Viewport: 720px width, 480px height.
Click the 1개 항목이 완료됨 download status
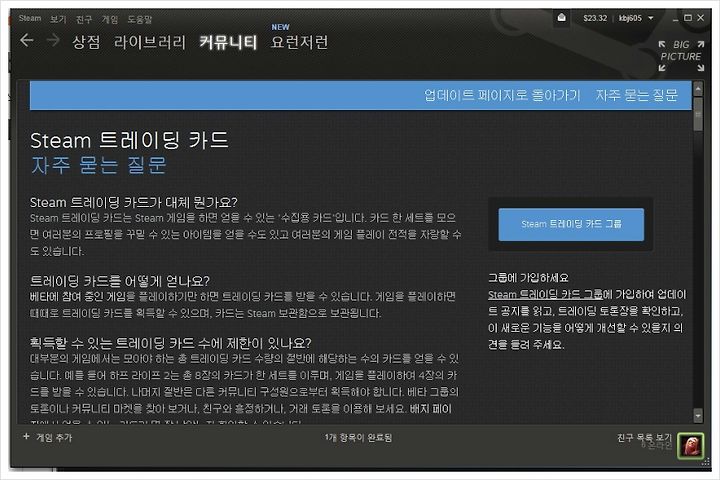(358, 437)
